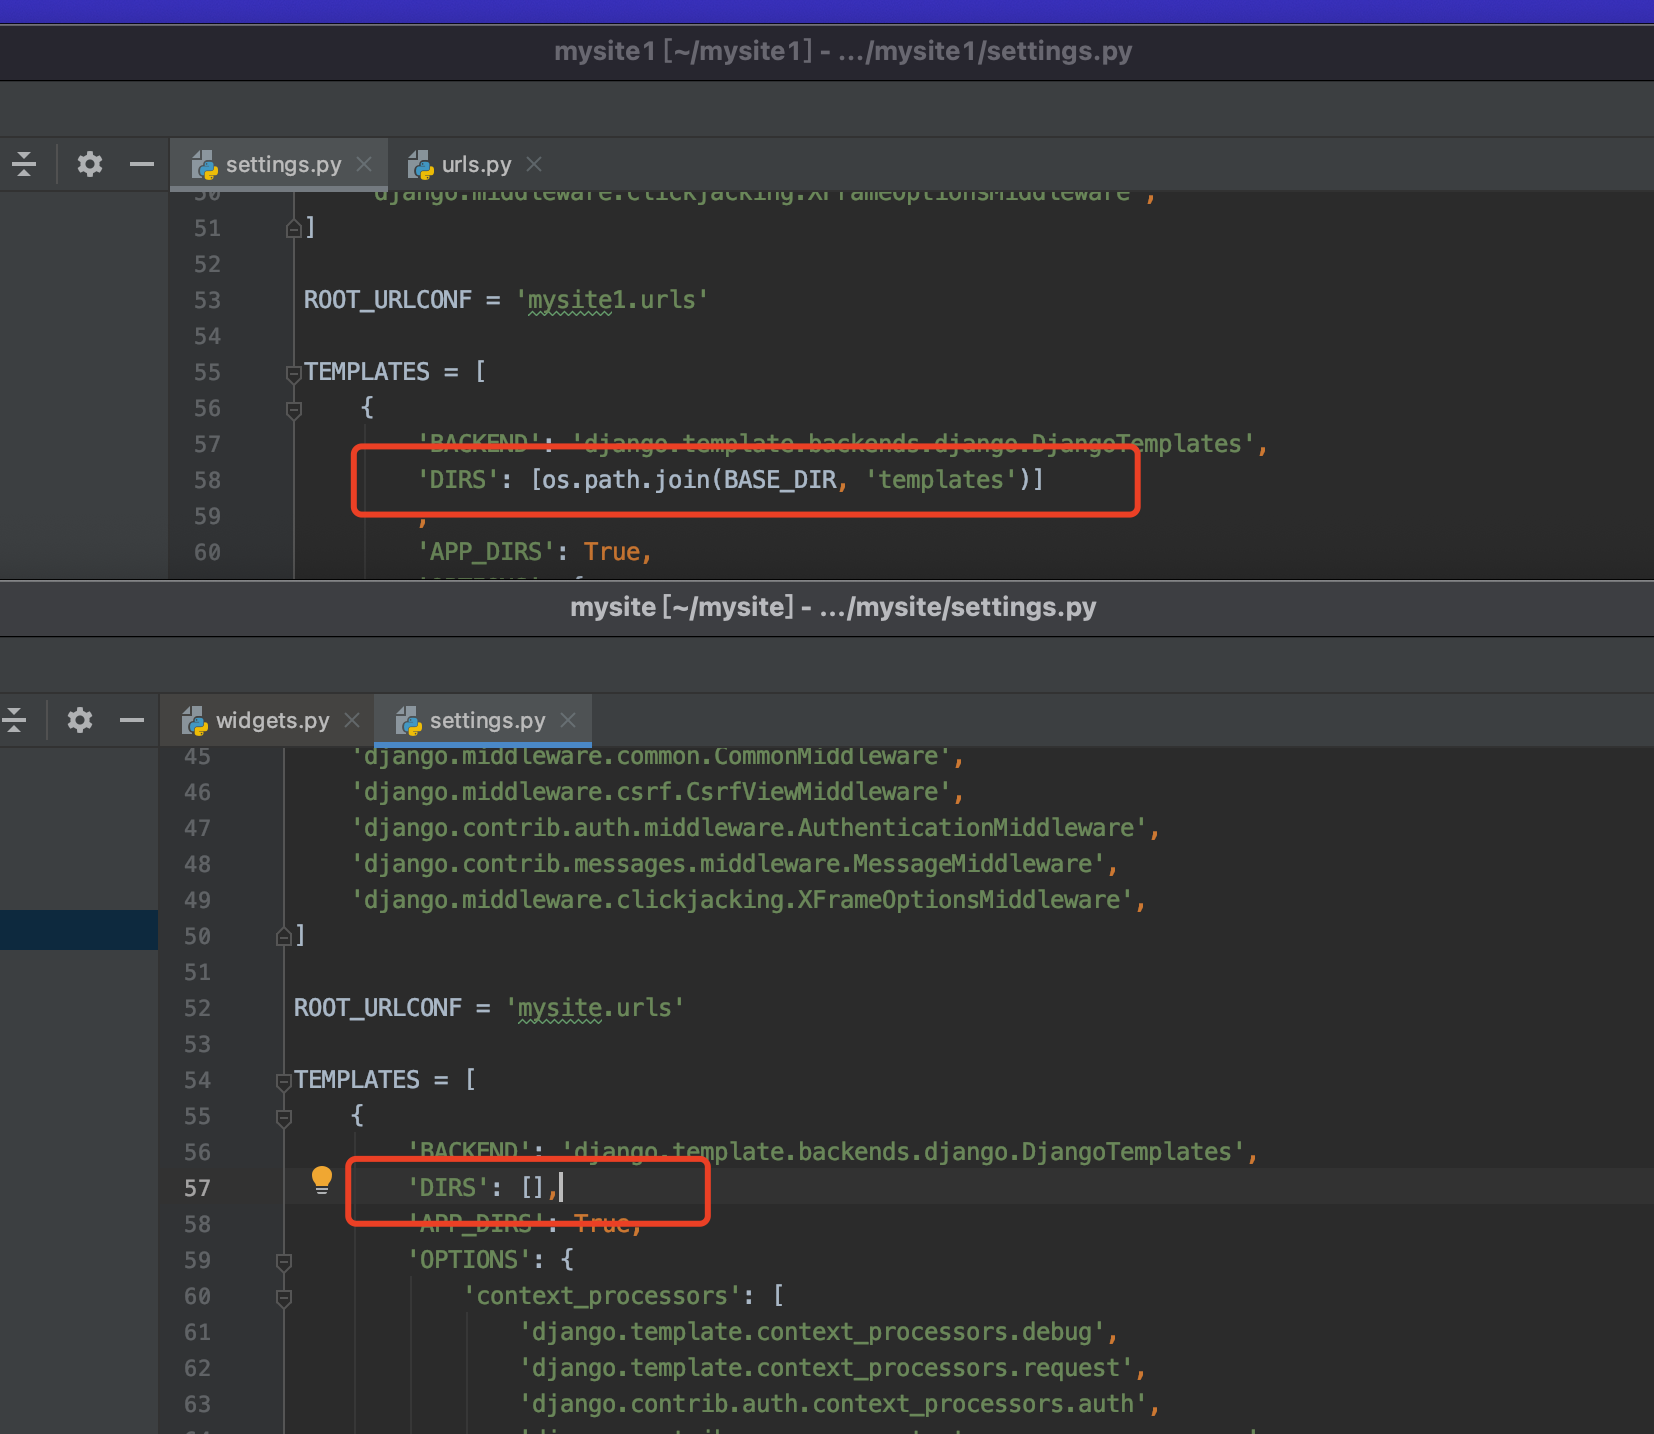Close settings.py tab in mysite window
1654x1434 pixels.
point(568,720)
